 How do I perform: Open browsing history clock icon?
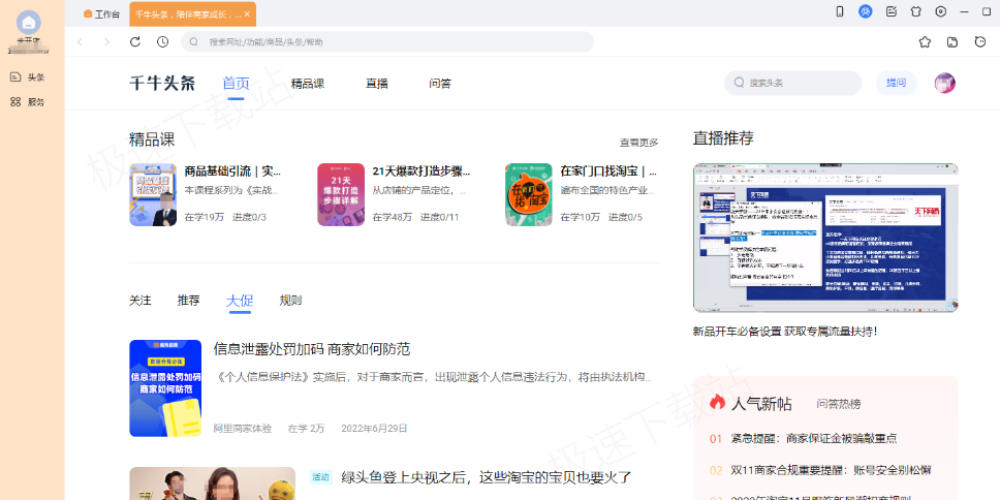pyautogui.click(x=163, y=42)
